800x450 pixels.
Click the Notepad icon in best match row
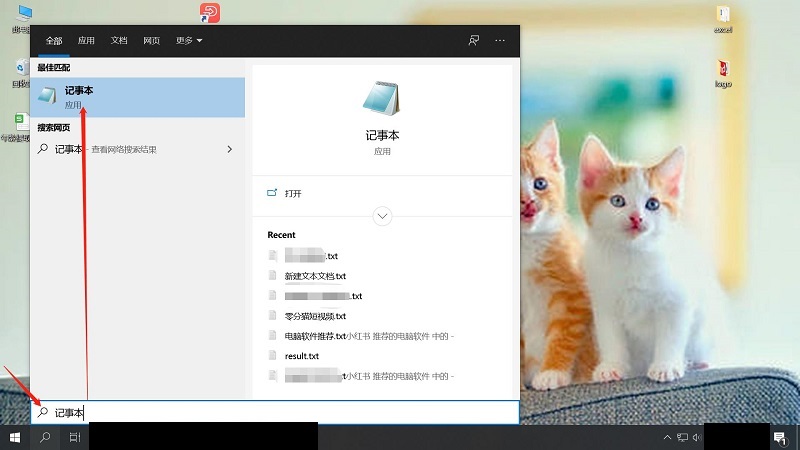[x=46, y=95]
